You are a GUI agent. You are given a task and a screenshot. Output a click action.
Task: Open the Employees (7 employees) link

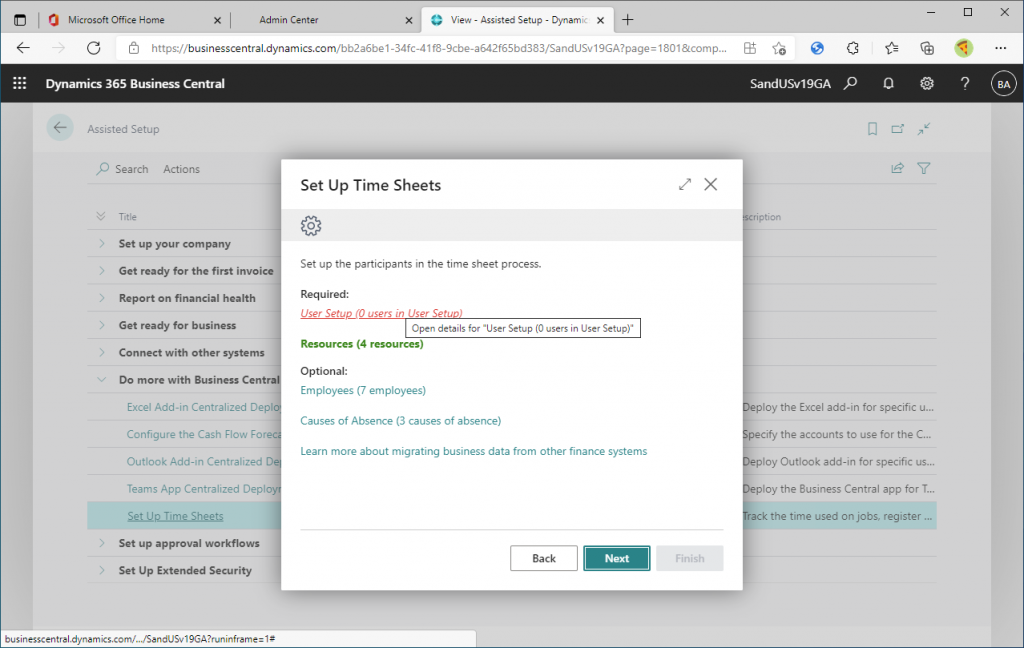tap(363, 390)
